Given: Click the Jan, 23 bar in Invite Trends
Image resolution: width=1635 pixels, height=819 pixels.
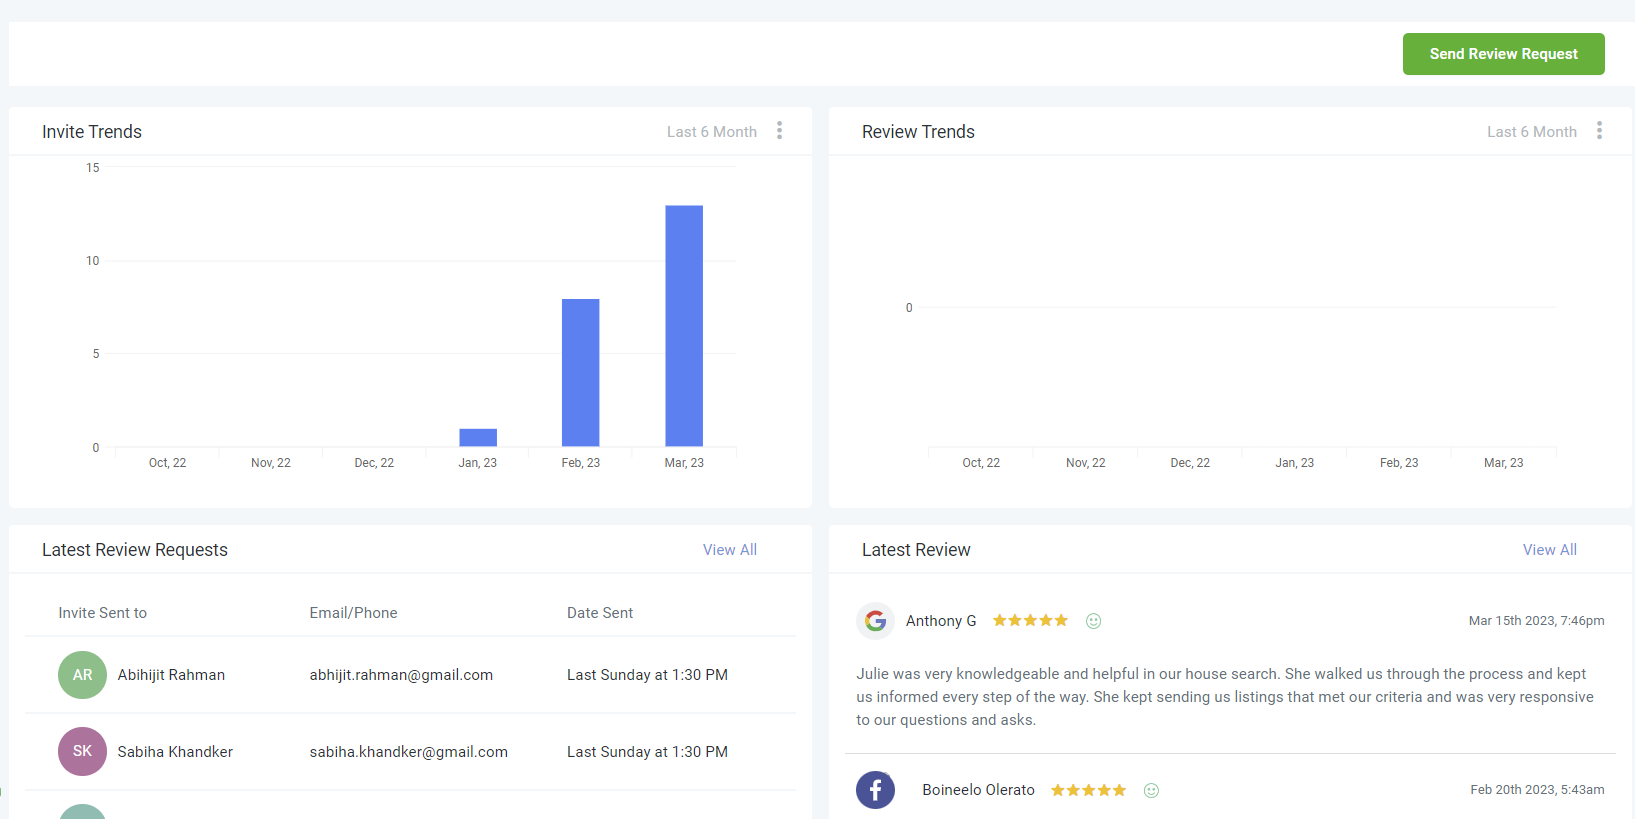Looking at the screenshot, I should (x=478, y=438).
